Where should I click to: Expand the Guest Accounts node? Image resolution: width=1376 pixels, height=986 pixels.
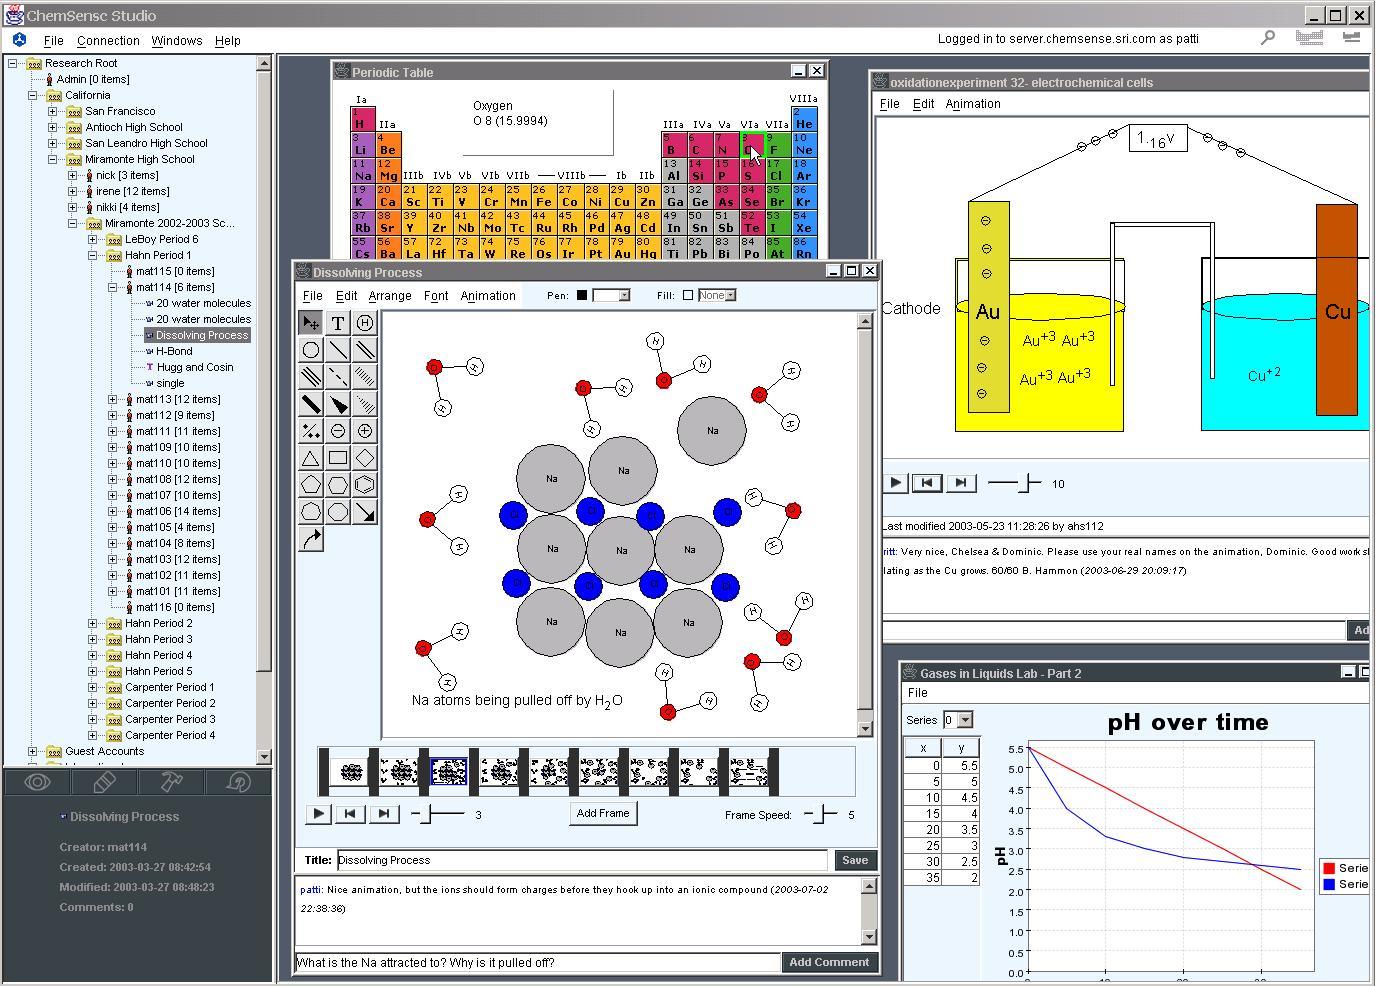[32, 751]
